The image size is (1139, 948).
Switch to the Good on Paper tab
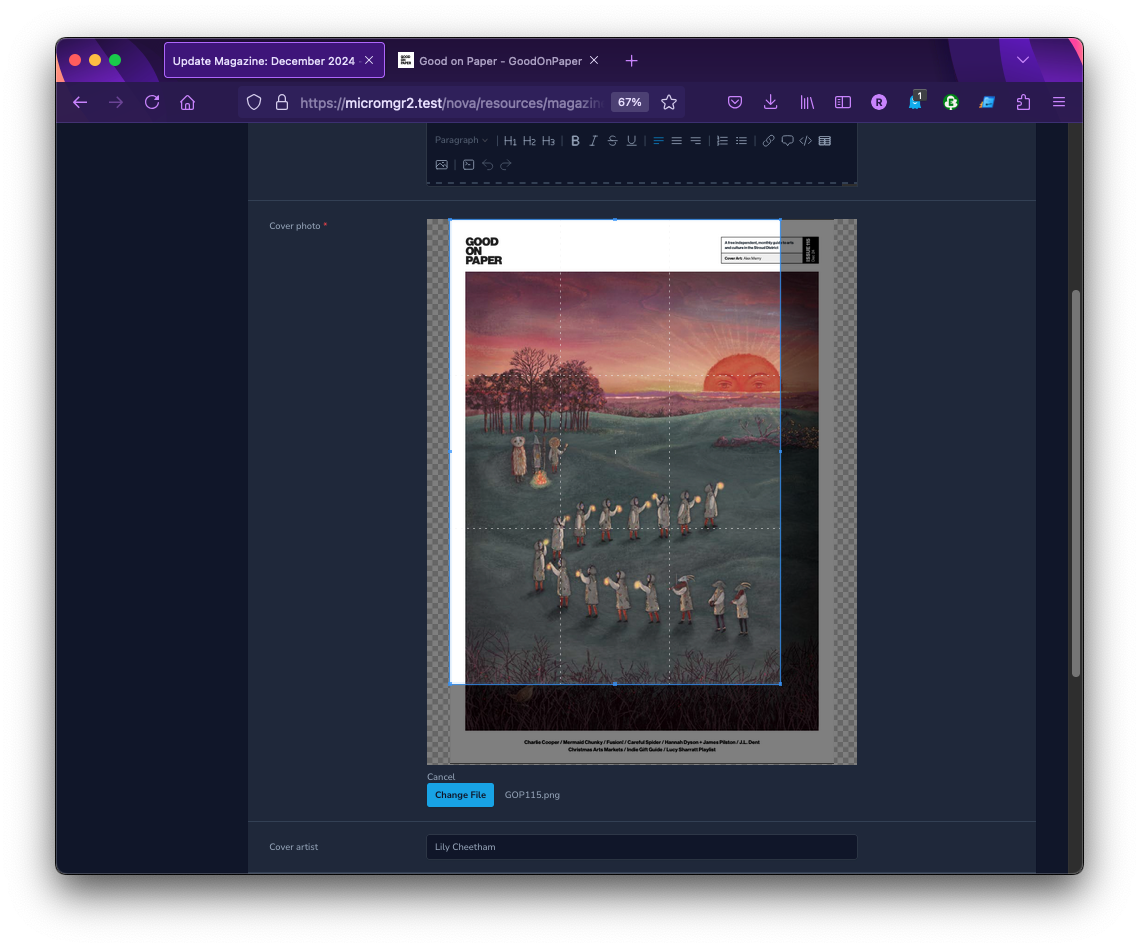pos(499,61)
